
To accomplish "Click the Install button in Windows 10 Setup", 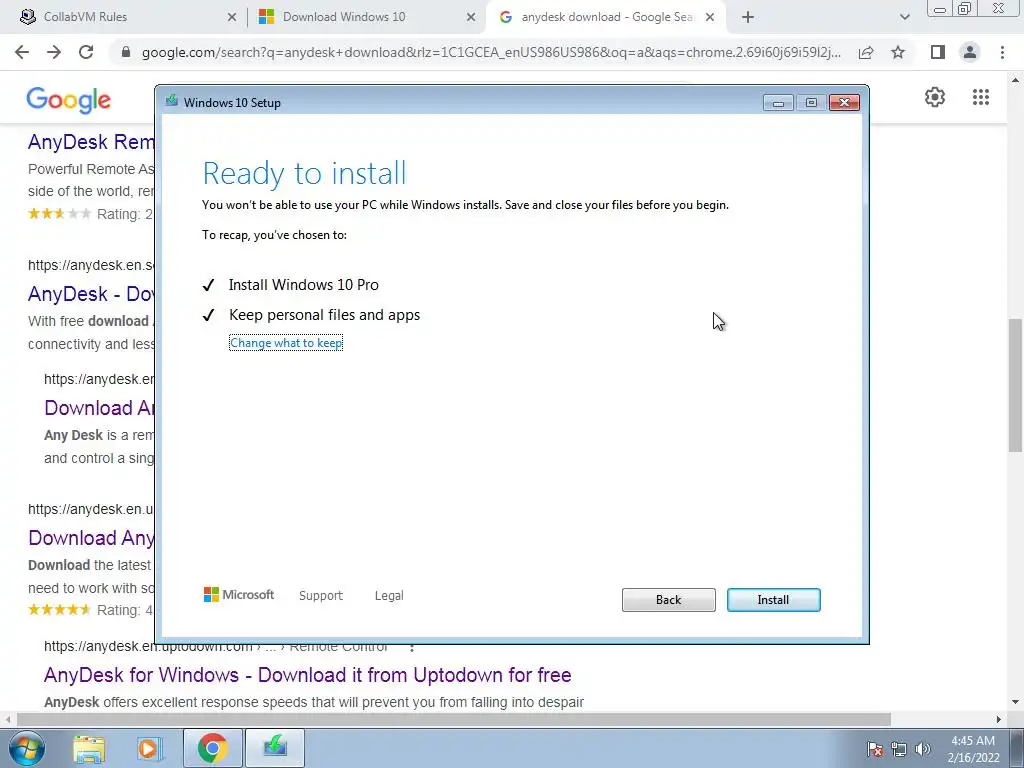I will tap(773, 600).
